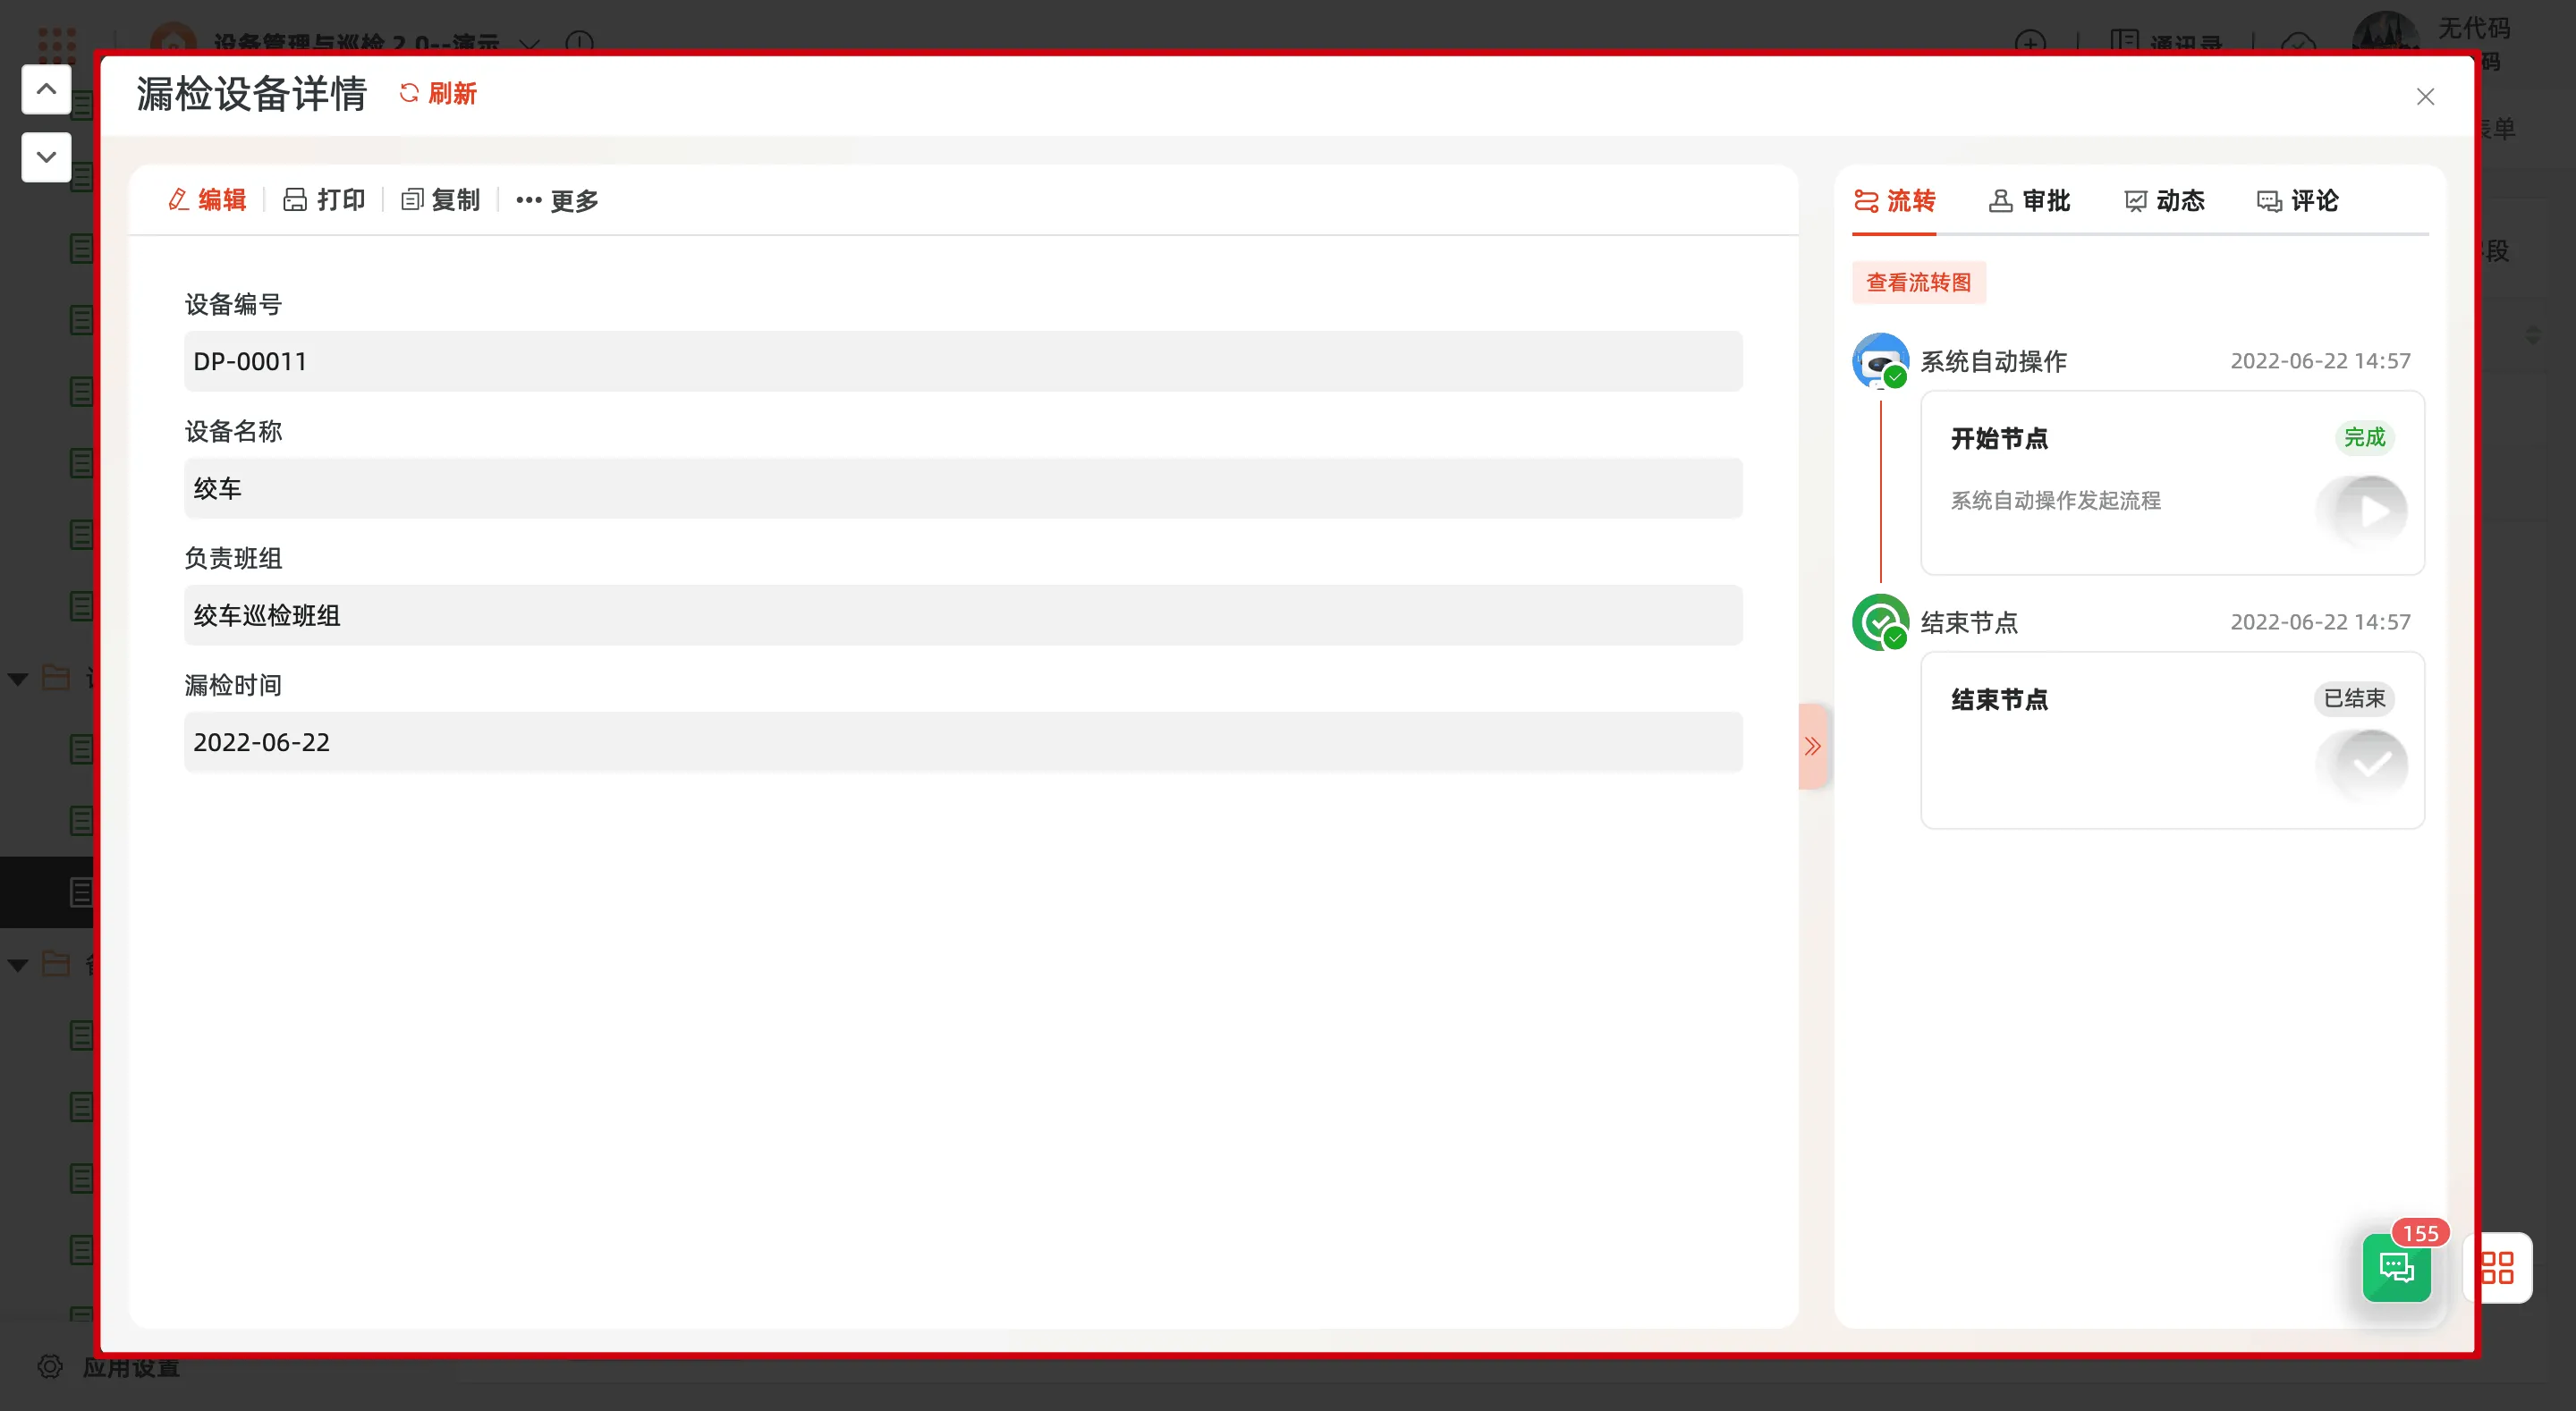Go to next record with down arrow
Screen dimensions: 2576x1411
[46, 157]
